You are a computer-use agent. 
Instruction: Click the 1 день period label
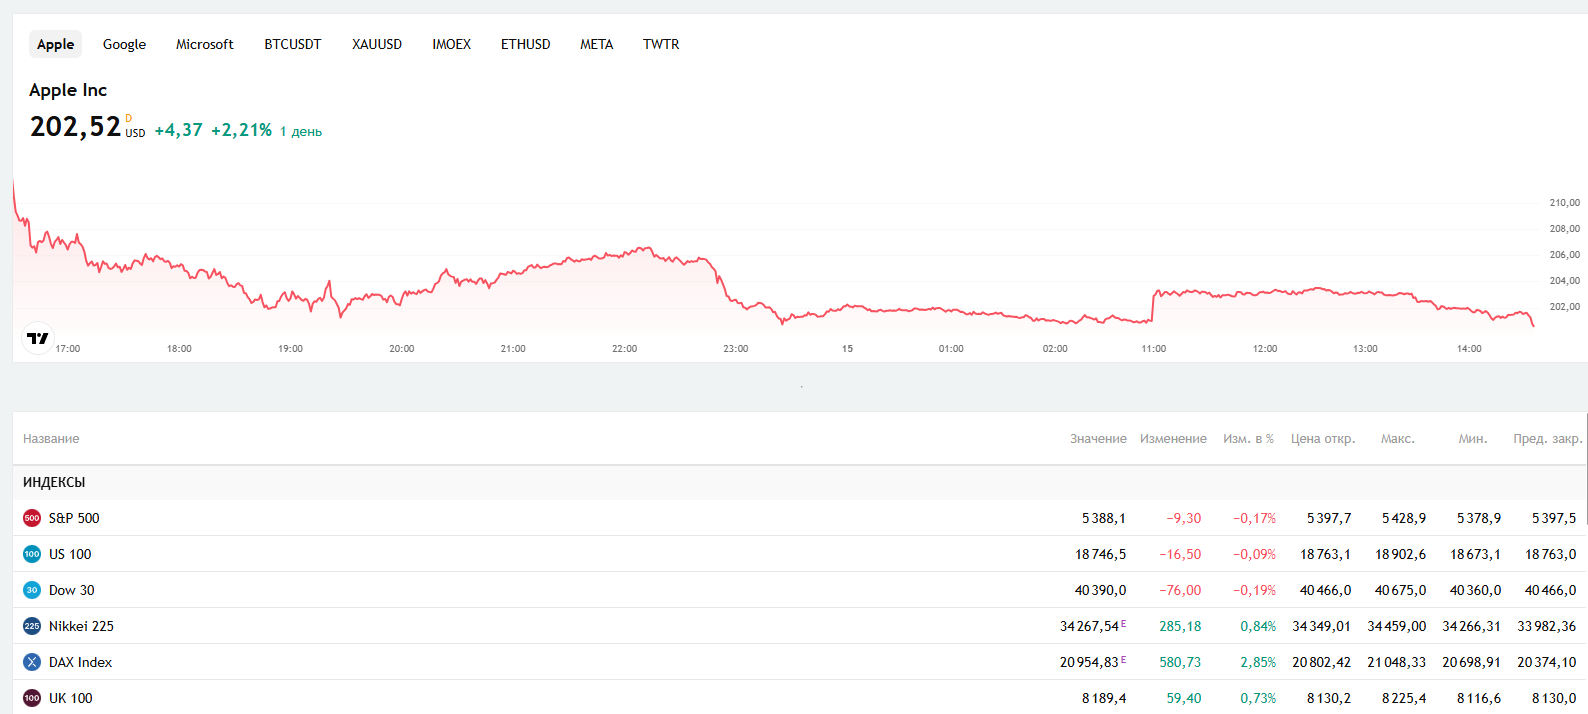coord(301,131)
